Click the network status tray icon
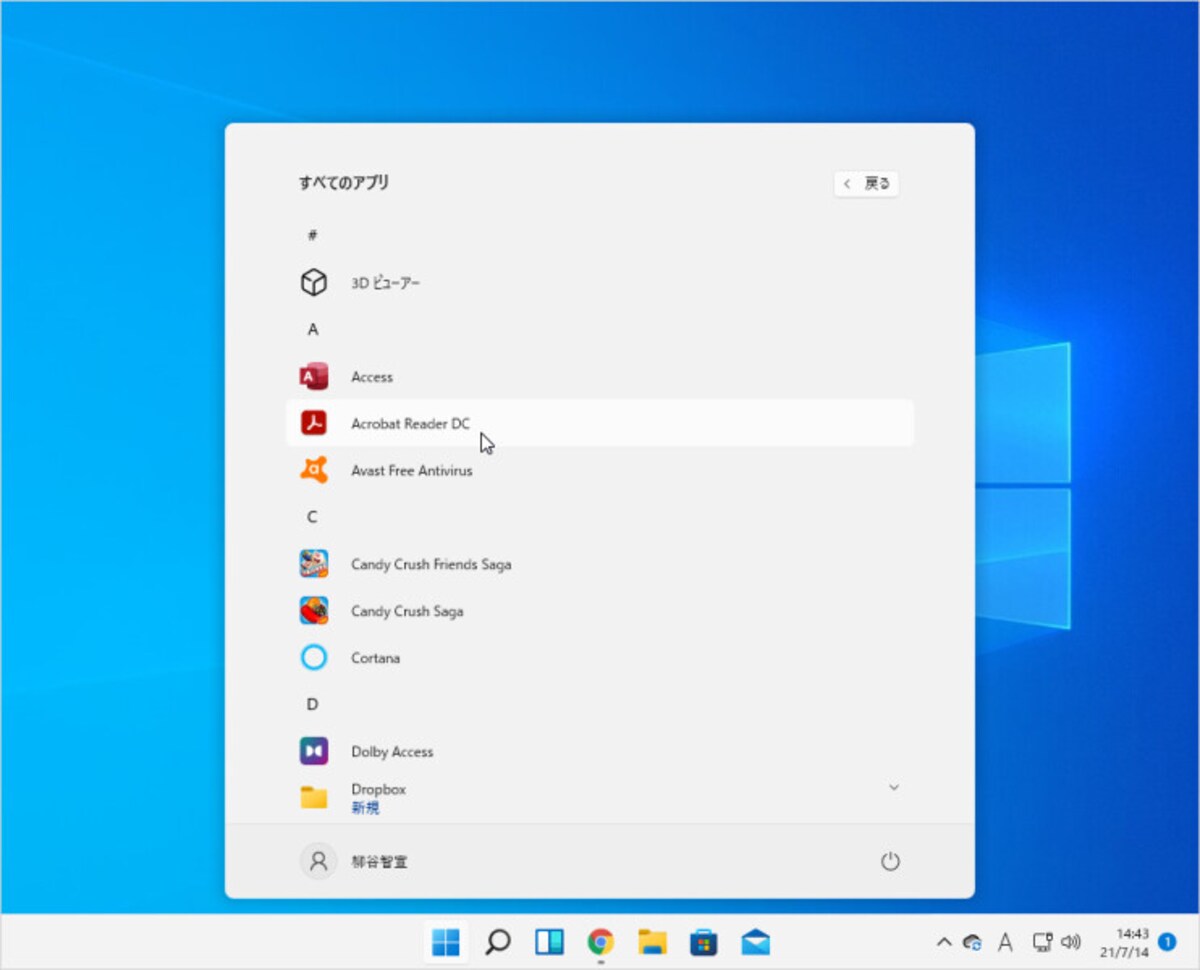 coord(1042,942)
